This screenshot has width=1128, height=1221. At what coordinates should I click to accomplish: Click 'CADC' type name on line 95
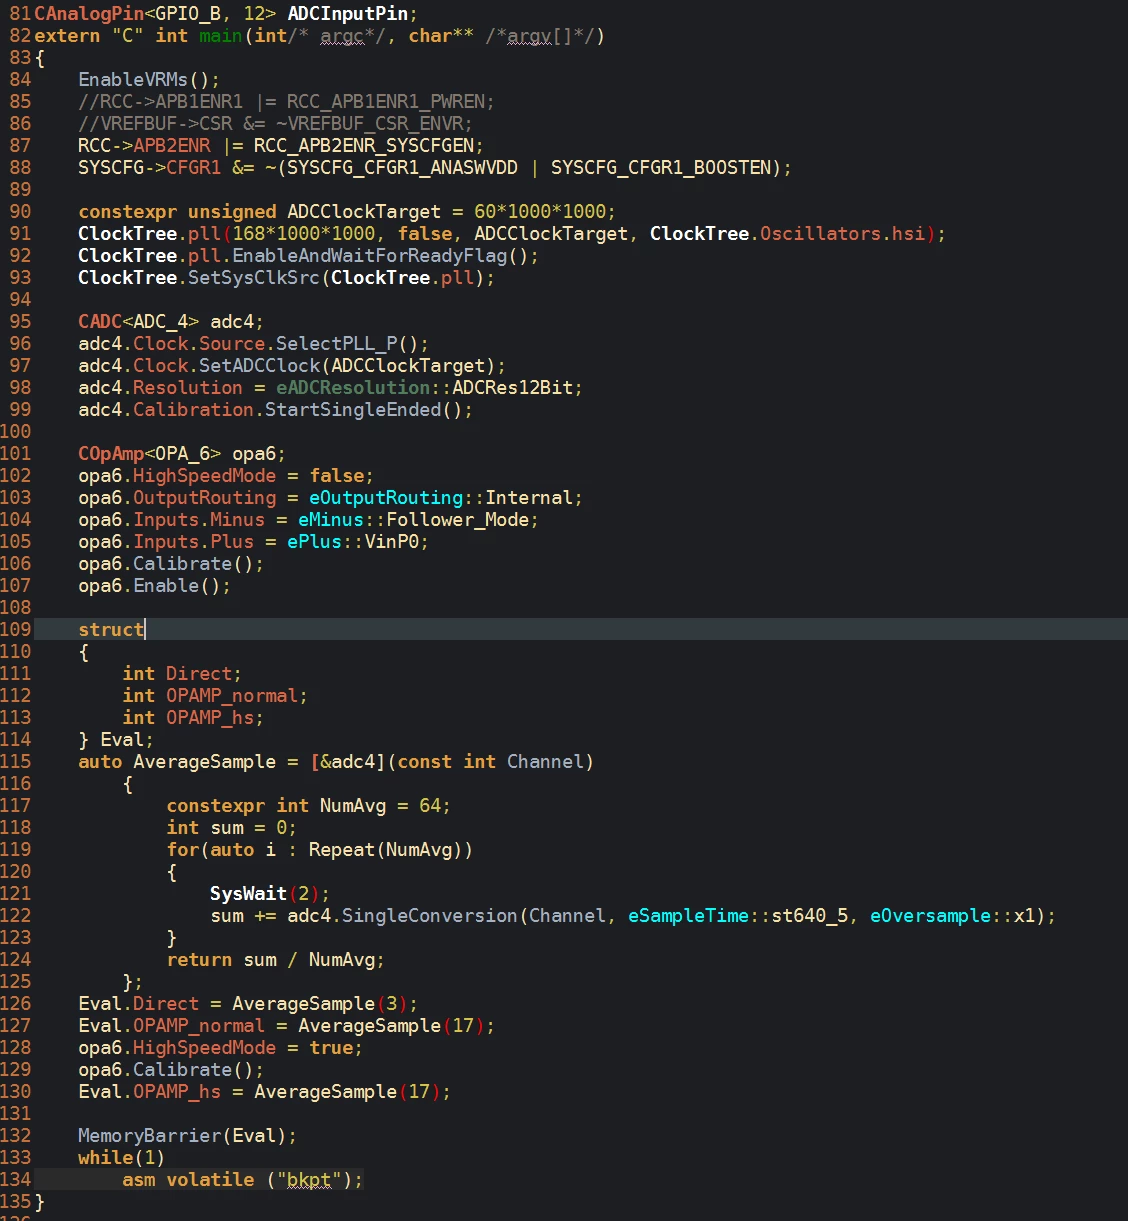click(100, 321)
